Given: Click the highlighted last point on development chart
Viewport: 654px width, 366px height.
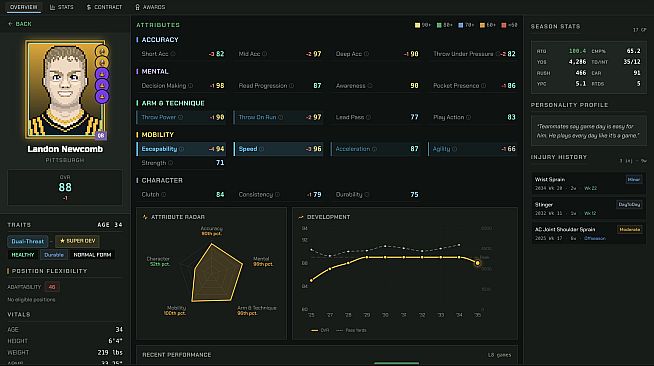Looking at the screenshot, I should coord(478,263).
